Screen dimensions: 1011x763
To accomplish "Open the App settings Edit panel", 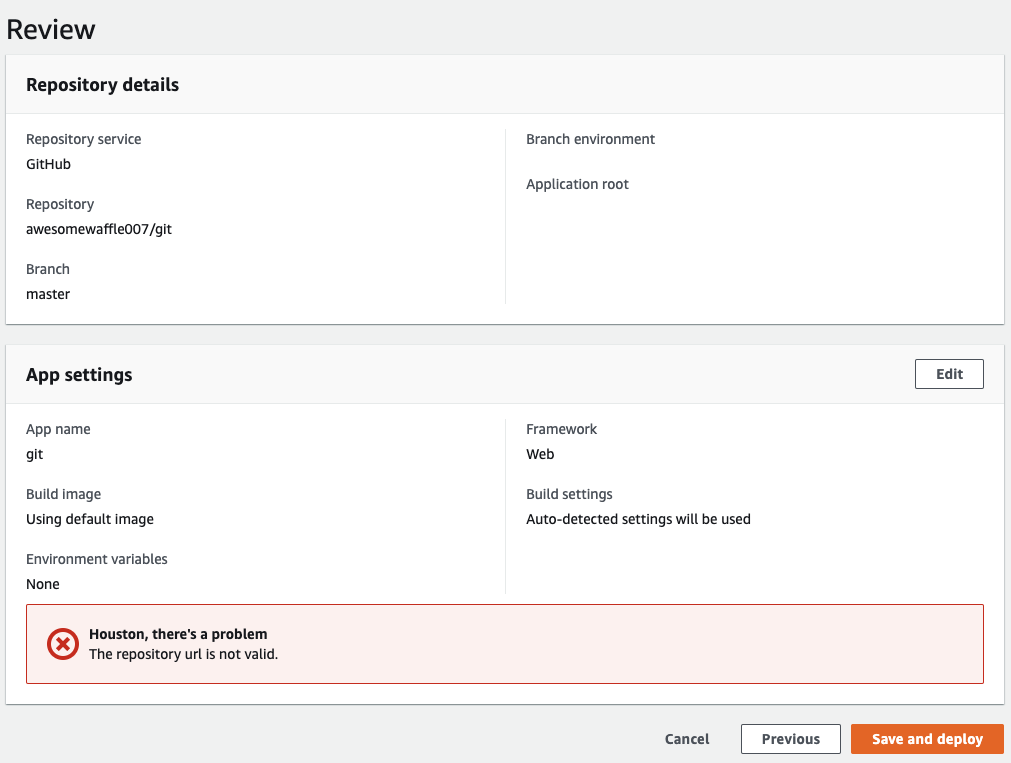I will [948, 373].
